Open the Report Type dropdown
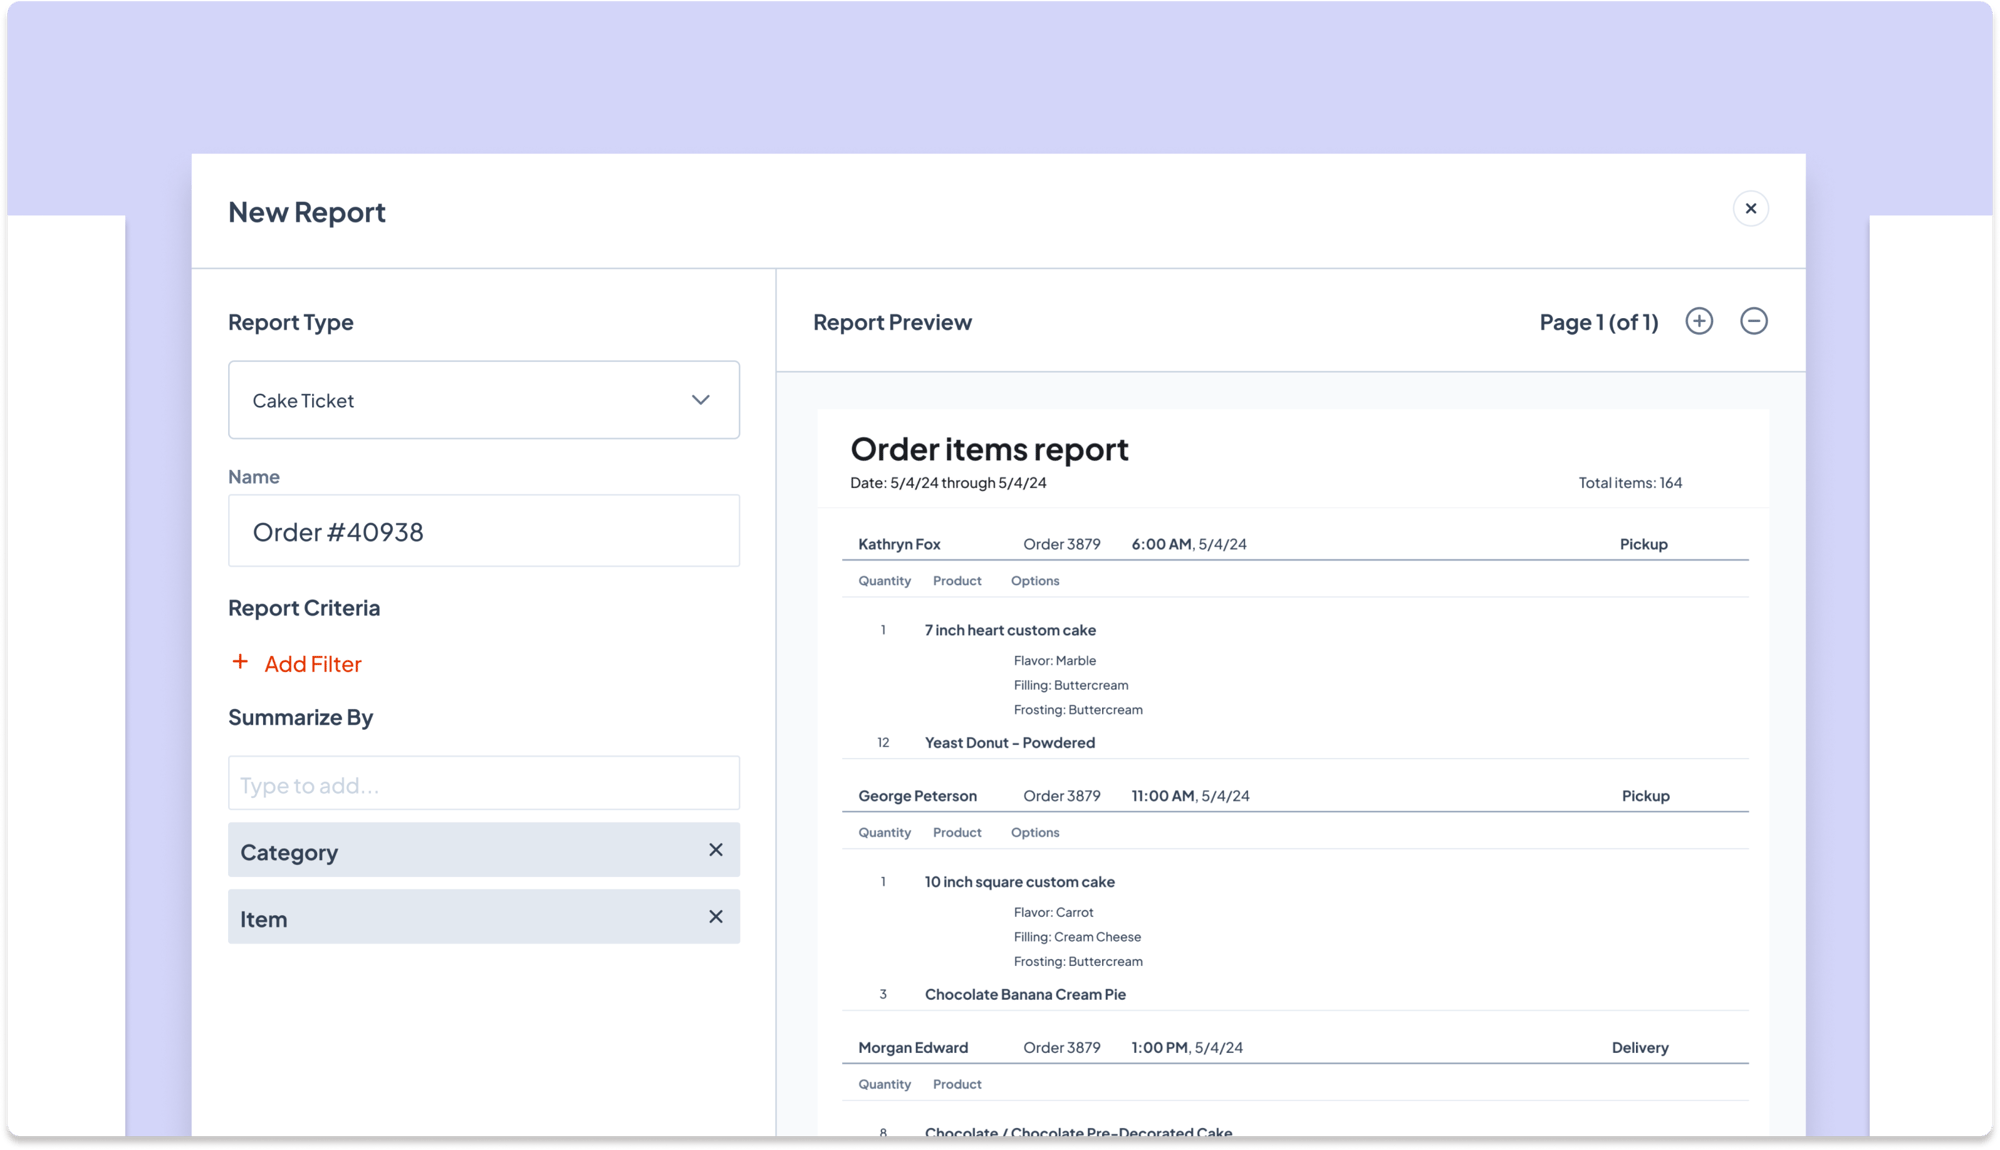Screen dimensions: 2000x1150 [484, 400]
